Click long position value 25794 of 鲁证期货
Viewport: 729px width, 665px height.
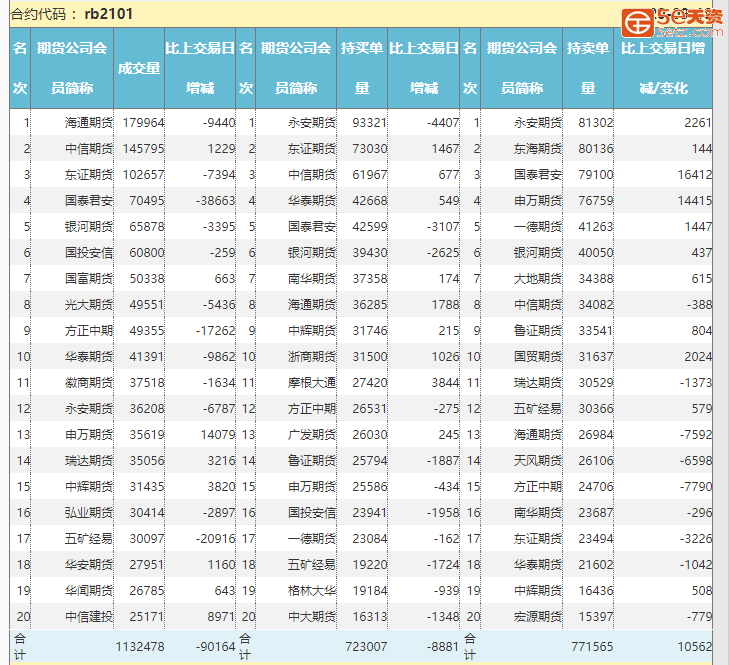point(370,461)
